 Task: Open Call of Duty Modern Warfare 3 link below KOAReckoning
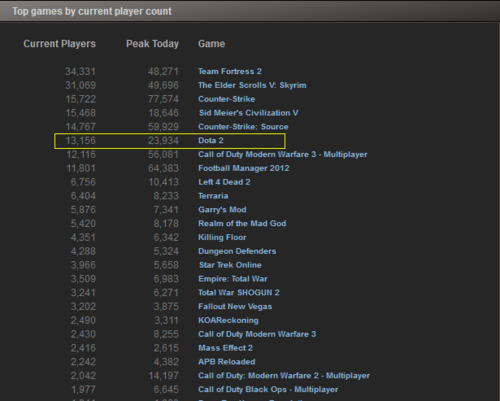click(257, 334)
